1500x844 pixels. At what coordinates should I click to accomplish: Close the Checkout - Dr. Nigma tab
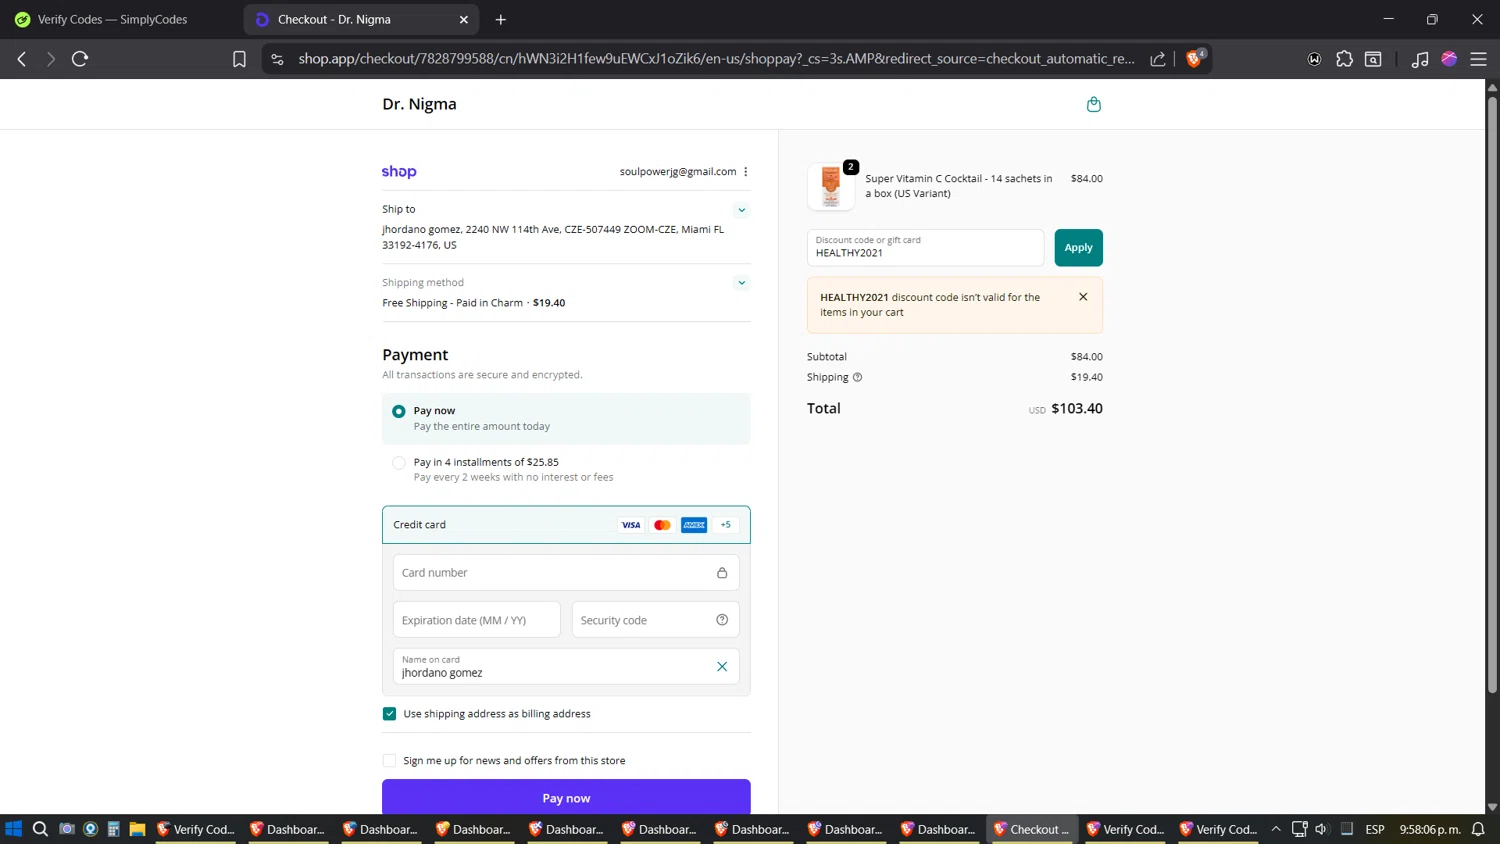[464, 19]
